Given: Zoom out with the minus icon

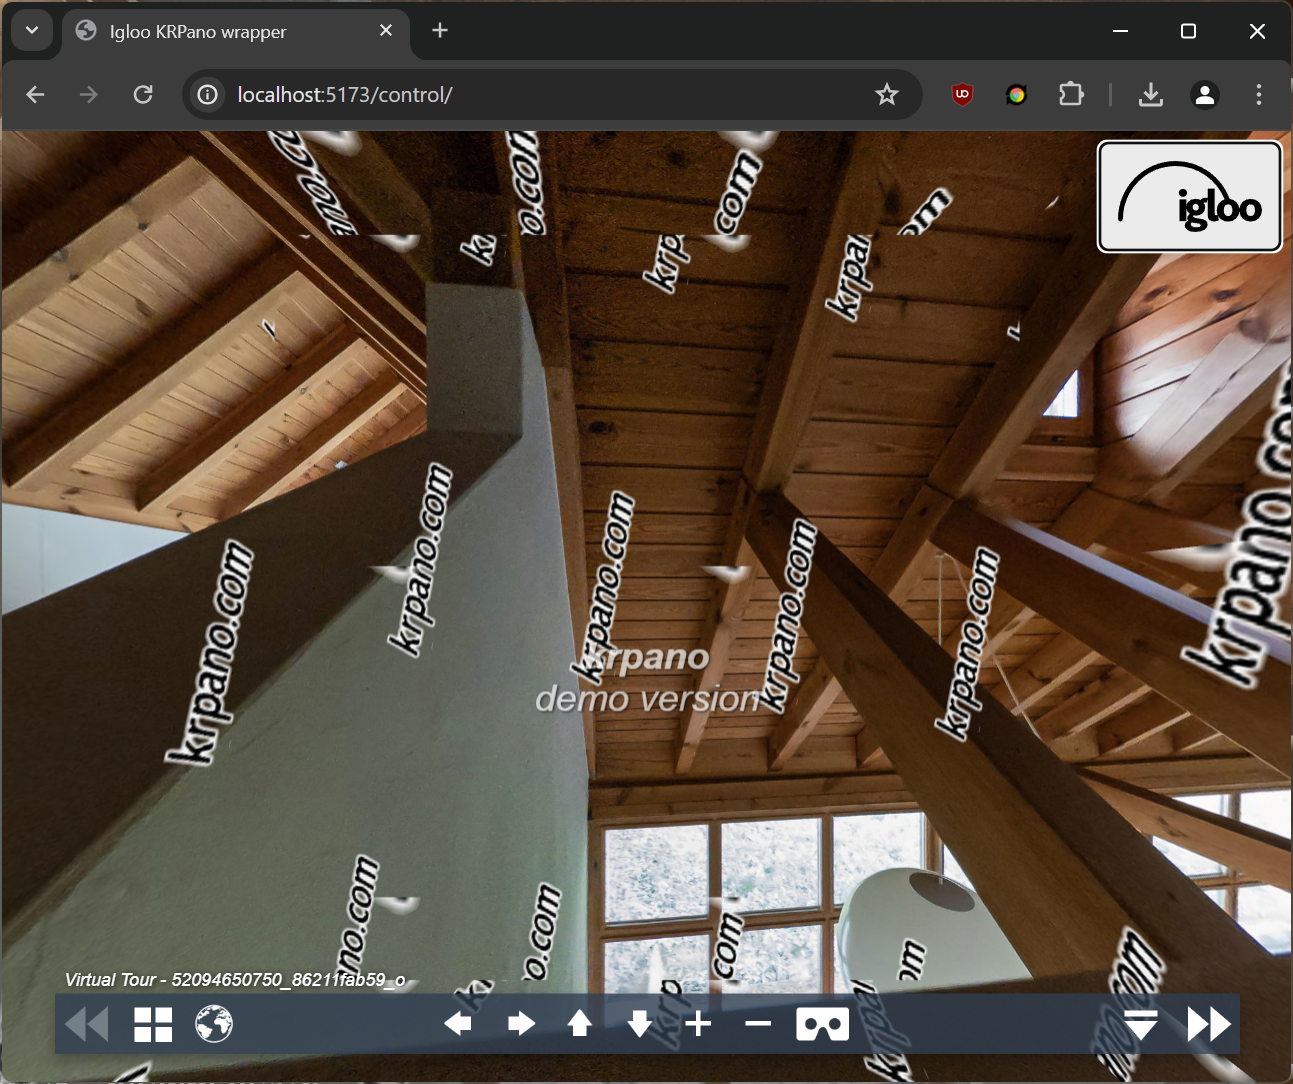Looking at the screenshot, I should (x=758, y=1024).
